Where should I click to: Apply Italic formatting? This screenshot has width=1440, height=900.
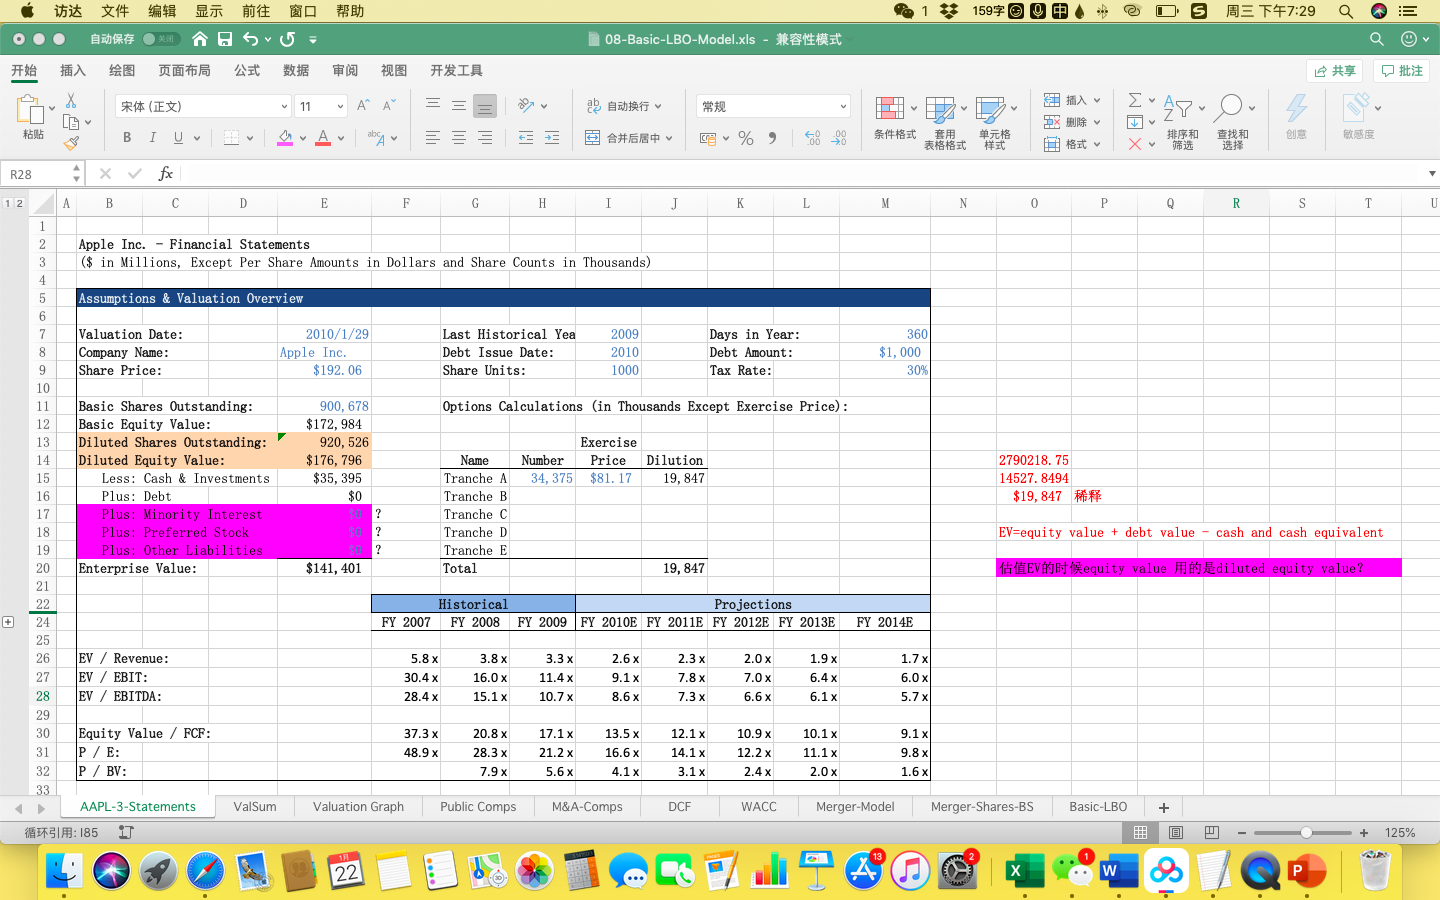pyautogui.click(x=153, y=138)
